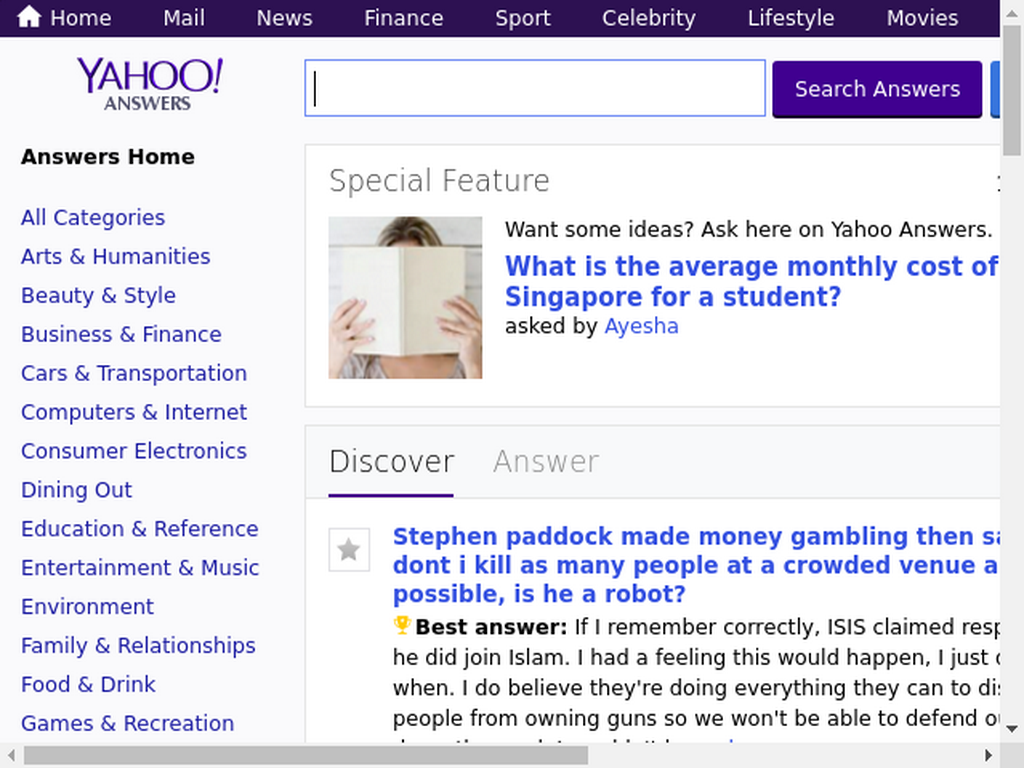
Task: Click the vertical scrollbar thumb
Action: [1012, 89]
